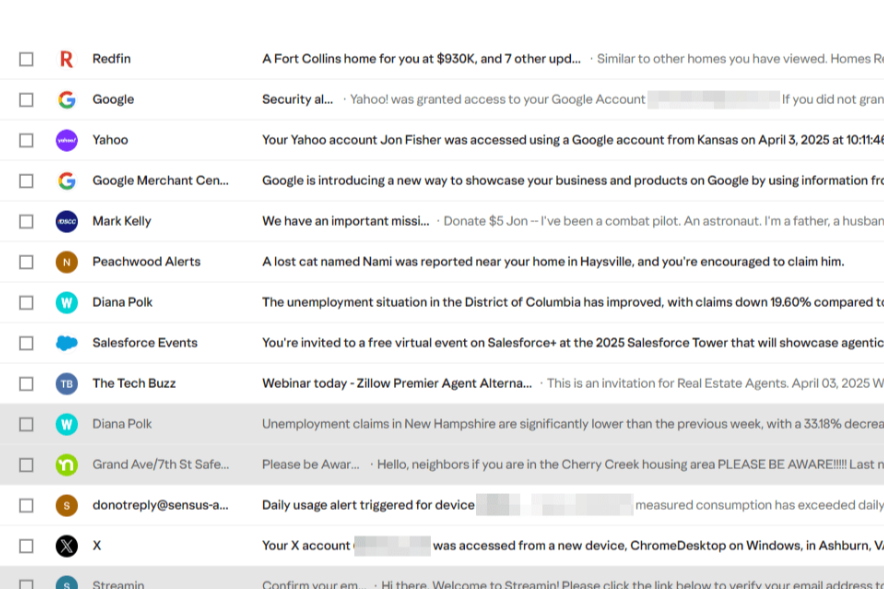
Task: Click sender name Peachwood Alerts
Action: click(147, 262)
